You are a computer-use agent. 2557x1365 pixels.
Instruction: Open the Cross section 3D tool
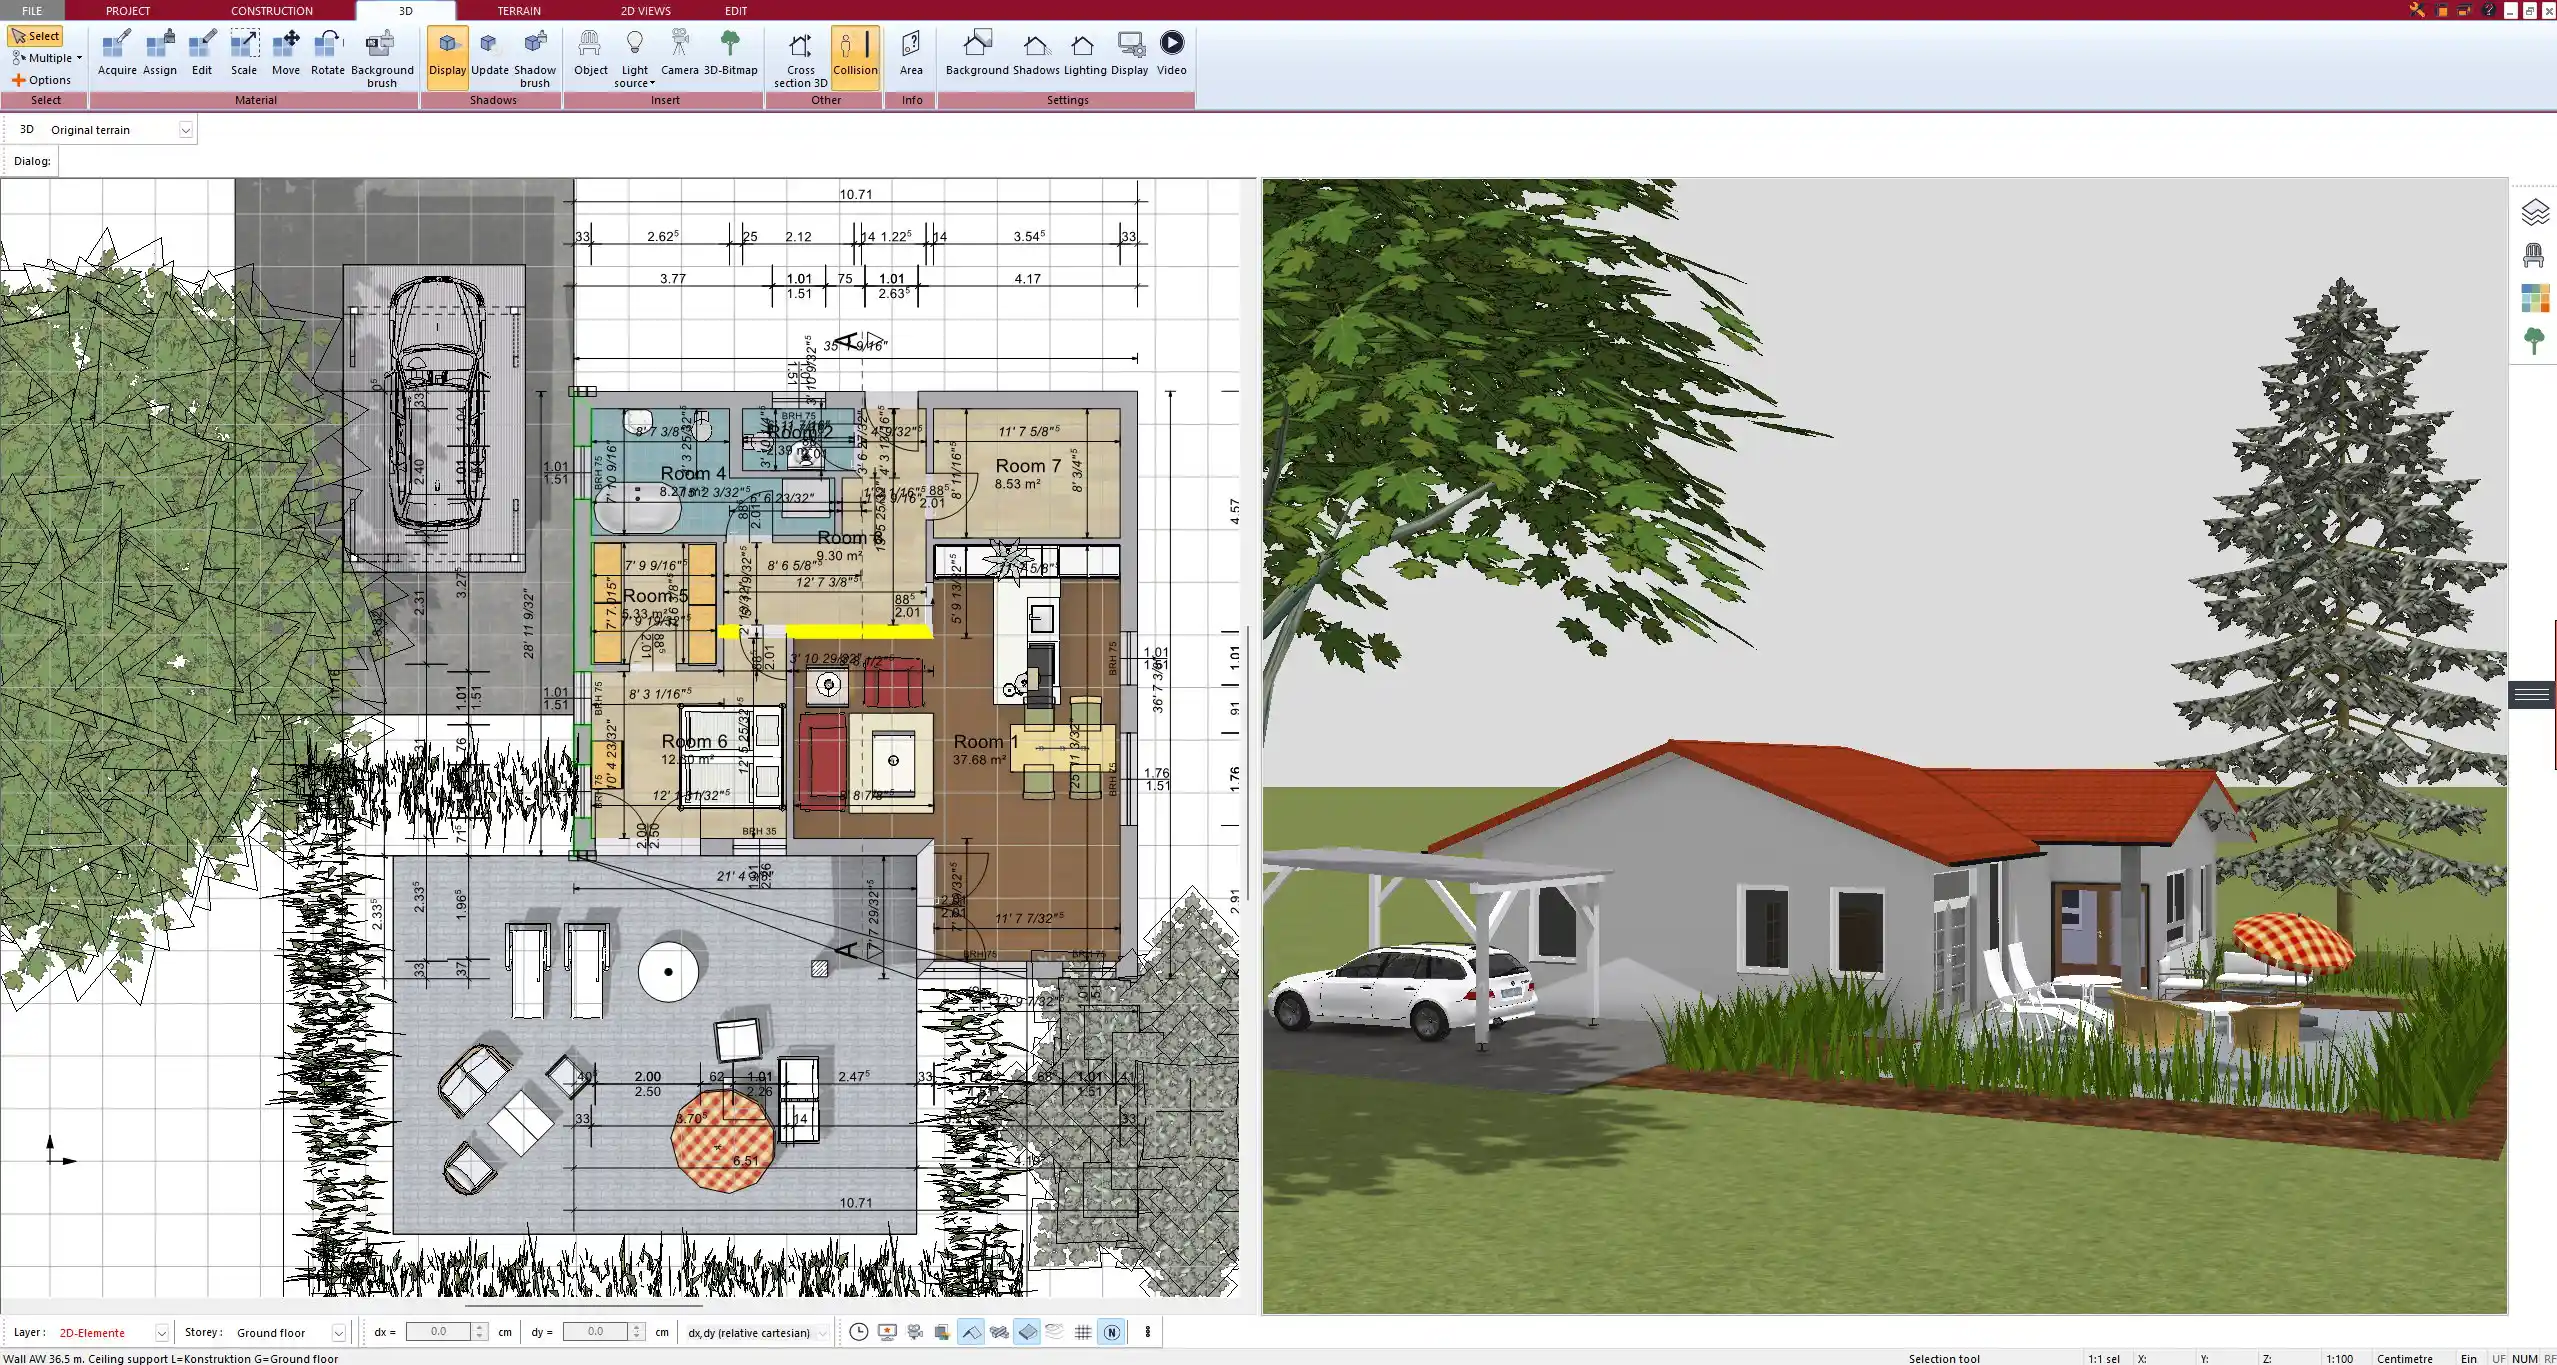pyautogui.click(x=800, y=59)
